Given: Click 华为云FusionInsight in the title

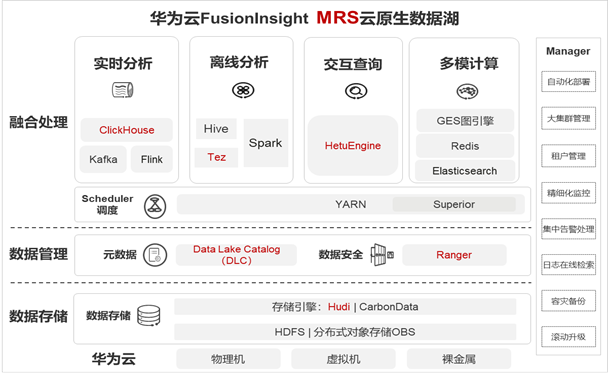Looking at the screenshot, I should (229, 18).
